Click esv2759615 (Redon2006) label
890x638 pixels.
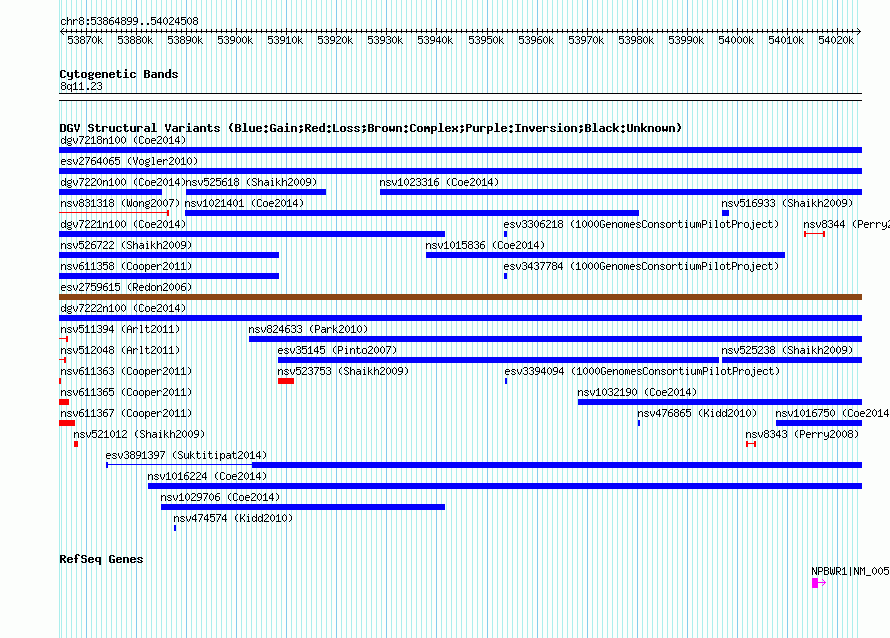[126, 287]
